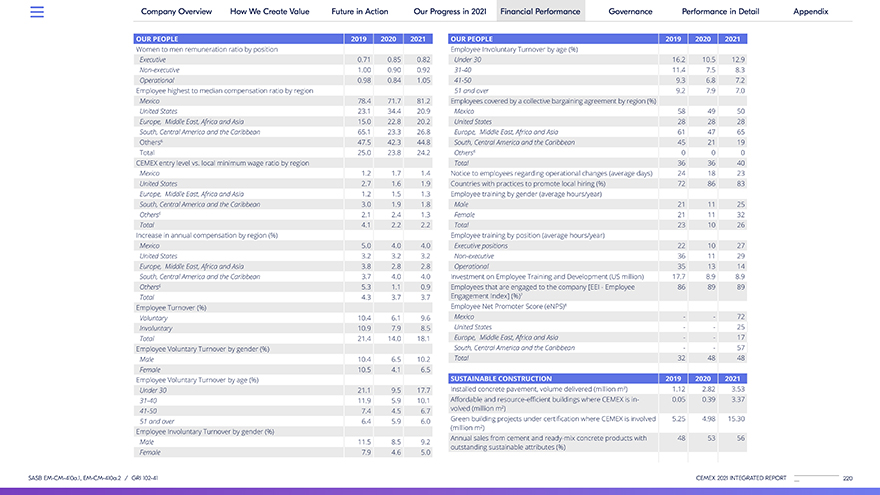Open the How We Create Value tab

[x=269, y=12]
